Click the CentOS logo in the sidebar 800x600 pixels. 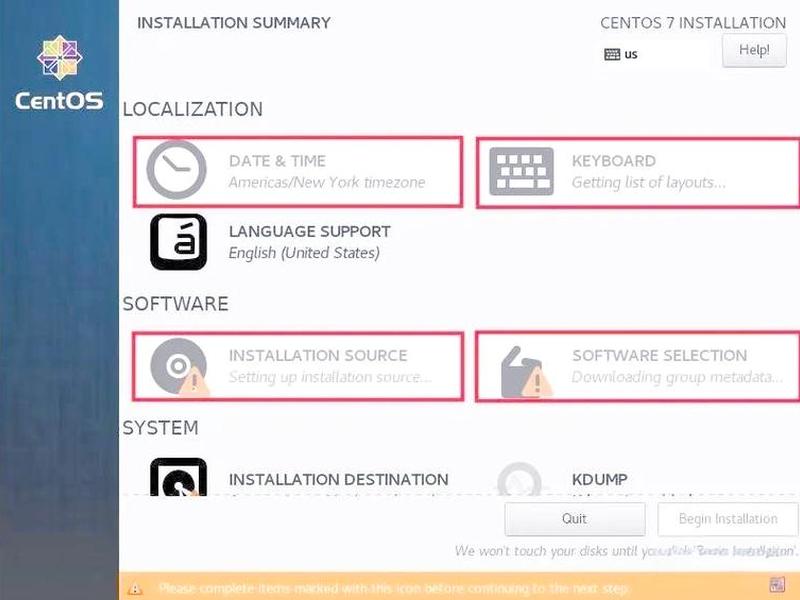59,72
